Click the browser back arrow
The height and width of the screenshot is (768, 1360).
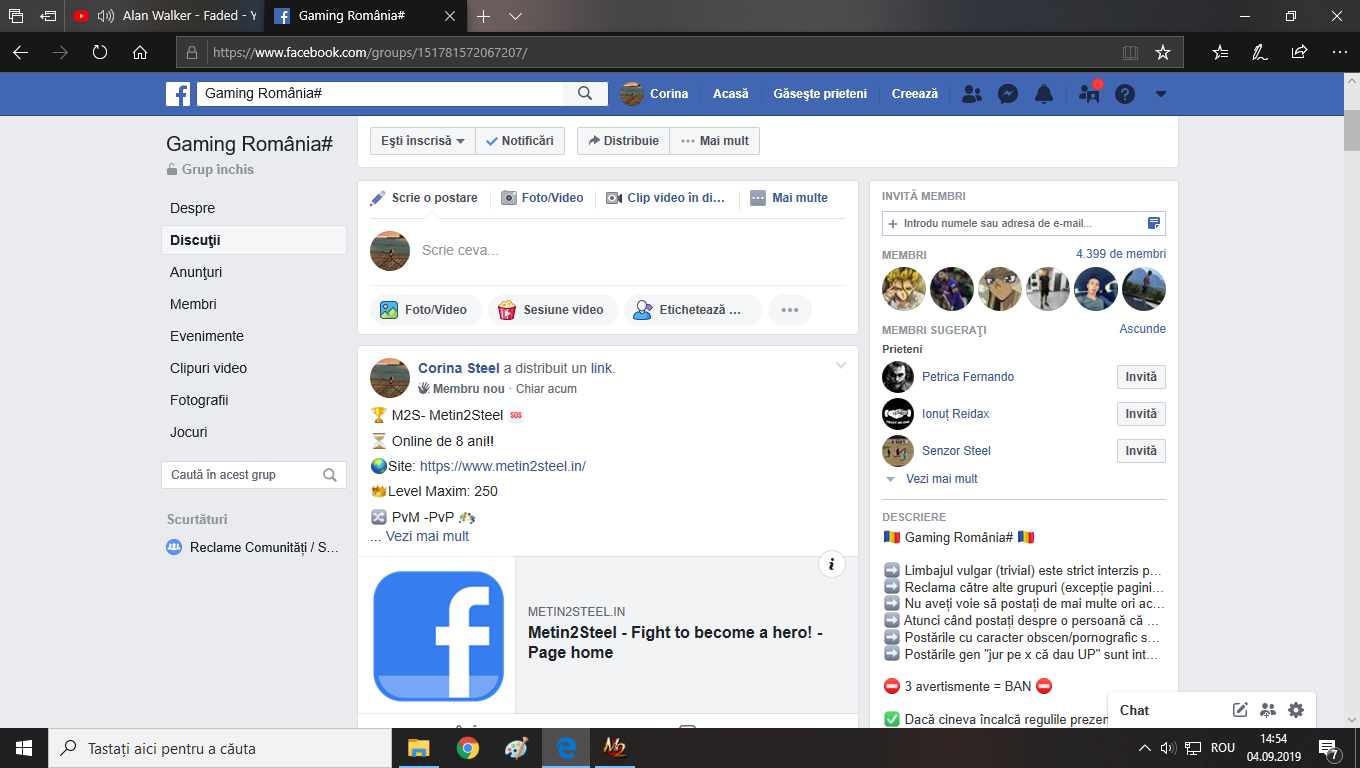tap(20, 52)
